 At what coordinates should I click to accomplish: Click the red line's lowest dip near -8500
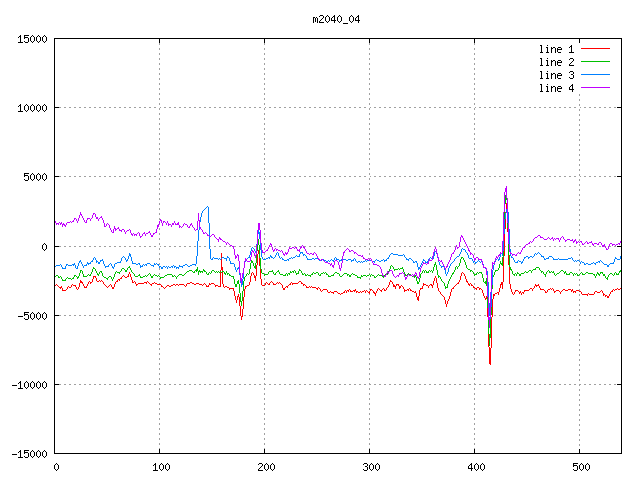tap(490, 362)
